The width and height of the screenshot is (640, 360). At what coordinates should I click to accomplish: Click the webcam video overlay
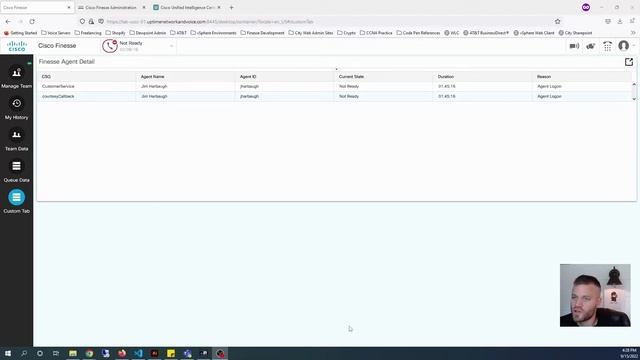595,295
